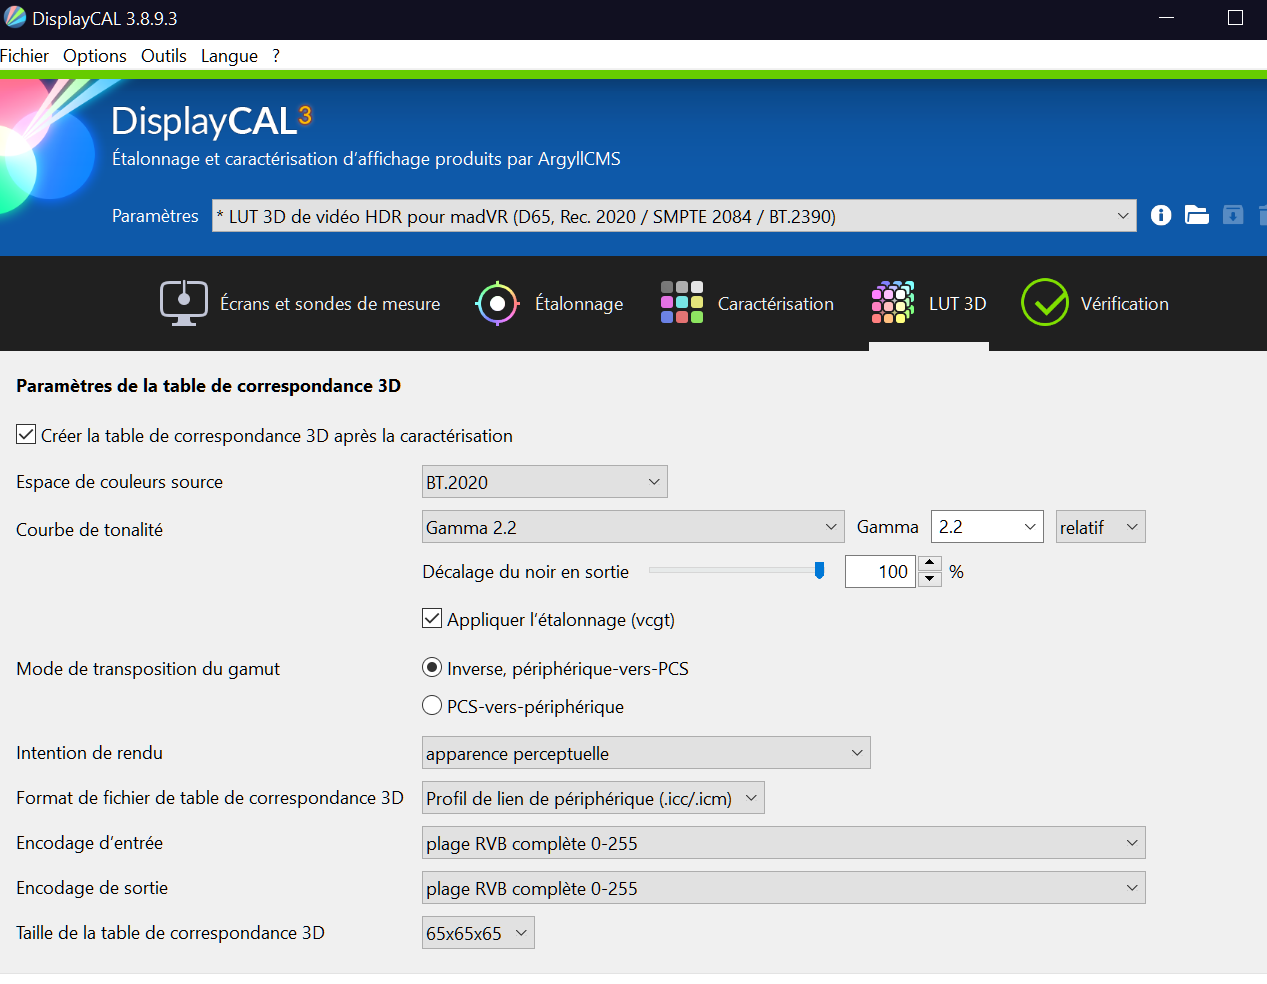Switch to the LUT 3D tab
This screenshot has width=1267, height=984.
pyautogui.click(x=929, y=303)
